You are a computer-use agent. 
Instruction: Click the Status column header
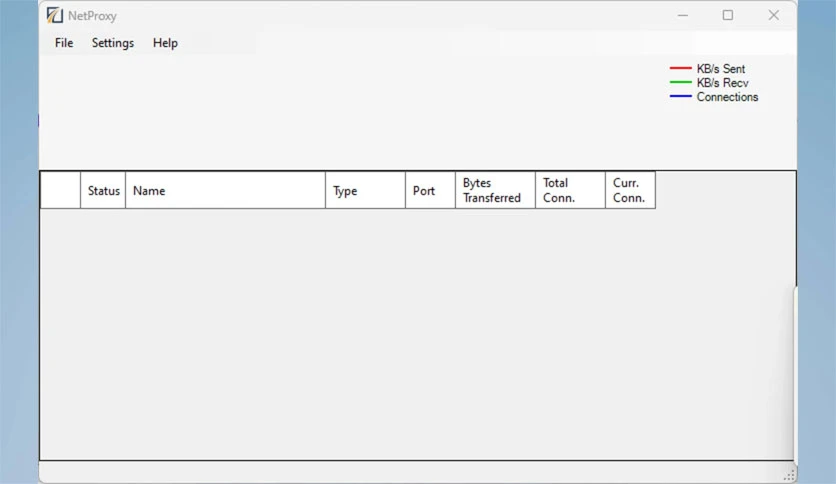coord(103,190)
